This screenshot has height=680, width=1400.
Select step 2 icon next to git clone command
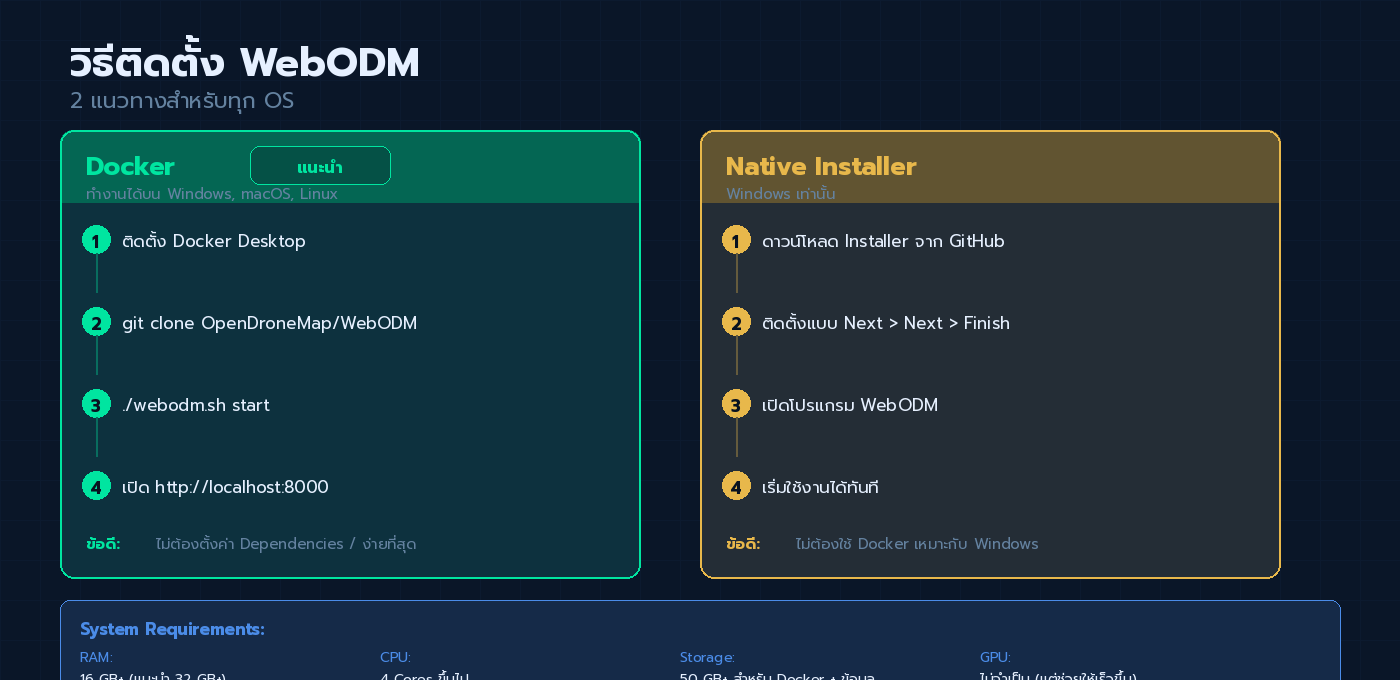(x=96, y=322)
